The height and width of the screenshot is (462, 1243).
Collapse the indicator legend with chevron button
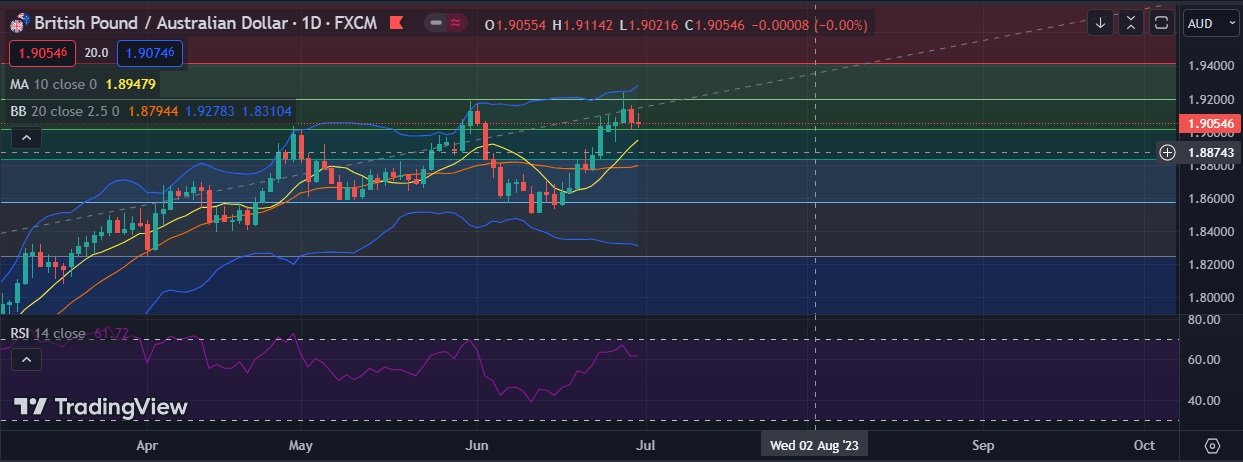[26, 138]
